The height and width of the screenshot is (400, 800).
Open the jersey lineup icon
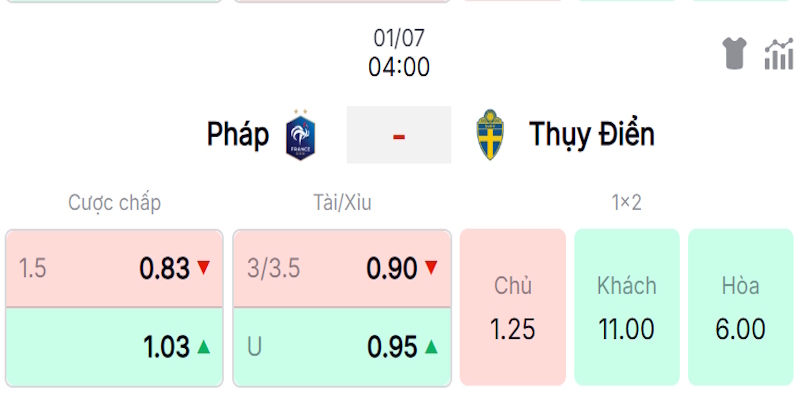coord(734,53)
